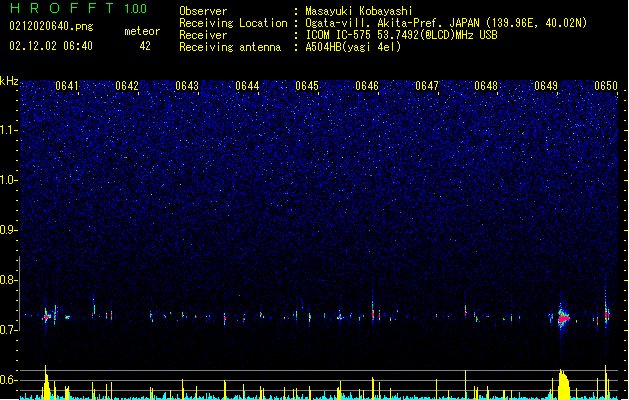Click the 0645 time marker

coord(307,86)
